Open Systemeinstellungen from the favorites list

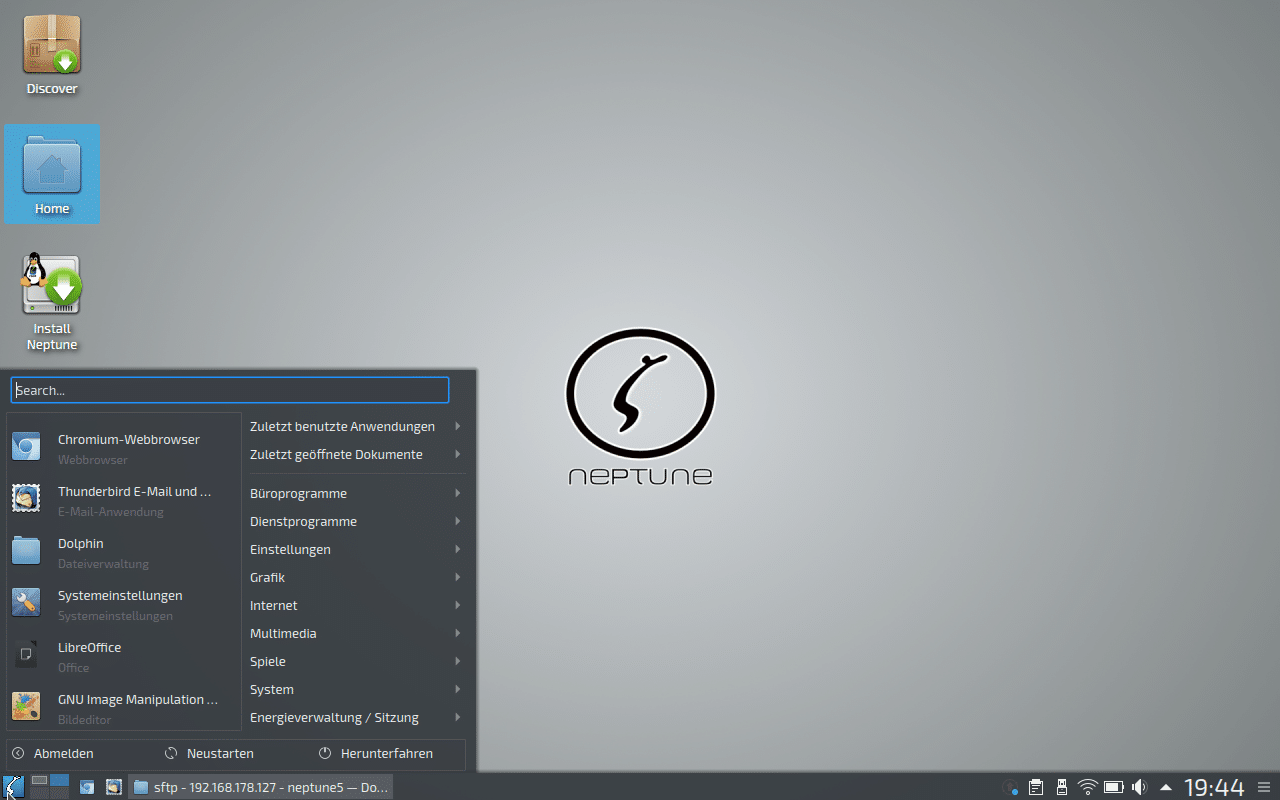tap(125, 604)
